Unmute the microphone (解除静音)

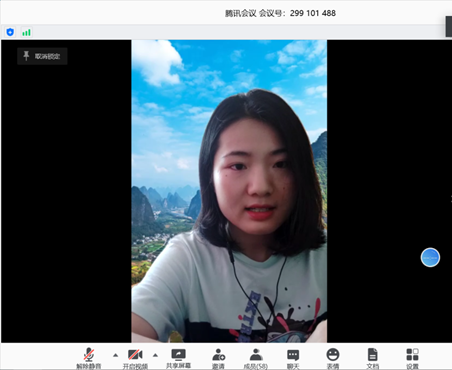(x=89, y=358)
